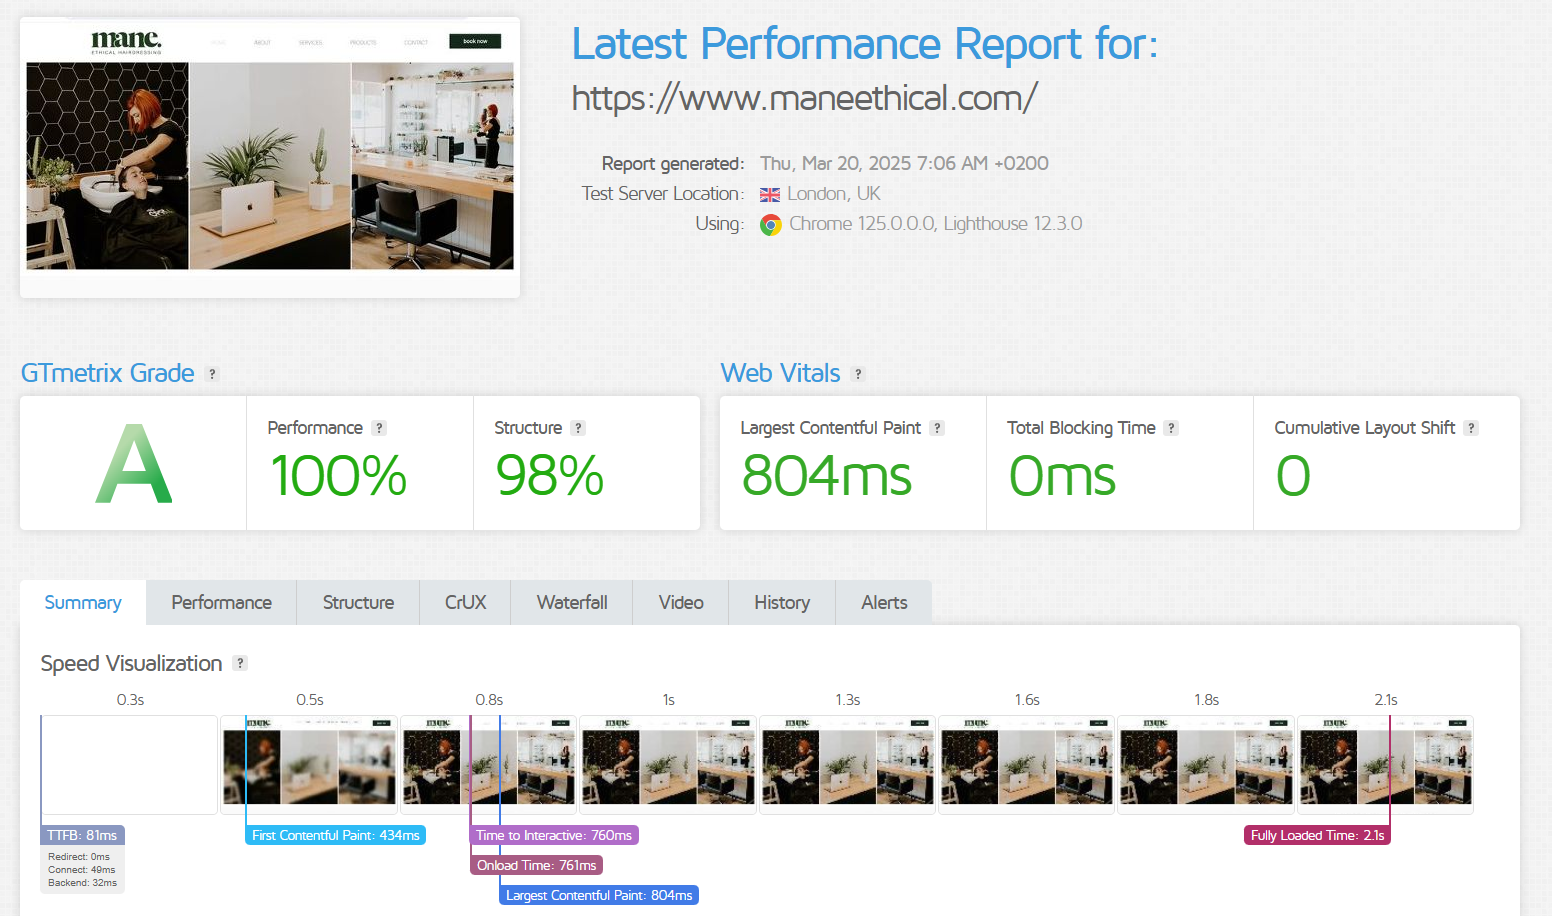The image size is (1552, 916).
Task: Click the A grade letter
Action: (134, 464)
